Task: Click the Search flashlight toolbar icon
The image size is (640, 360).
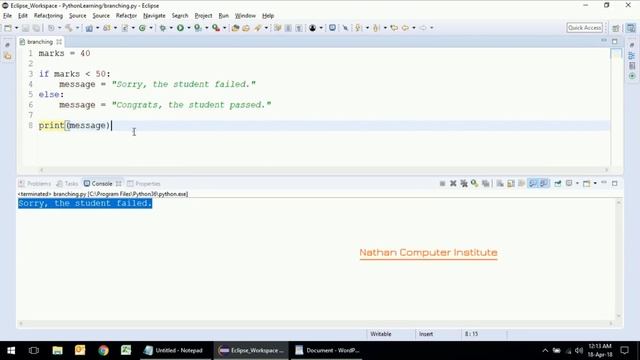Action: point(258,28)
